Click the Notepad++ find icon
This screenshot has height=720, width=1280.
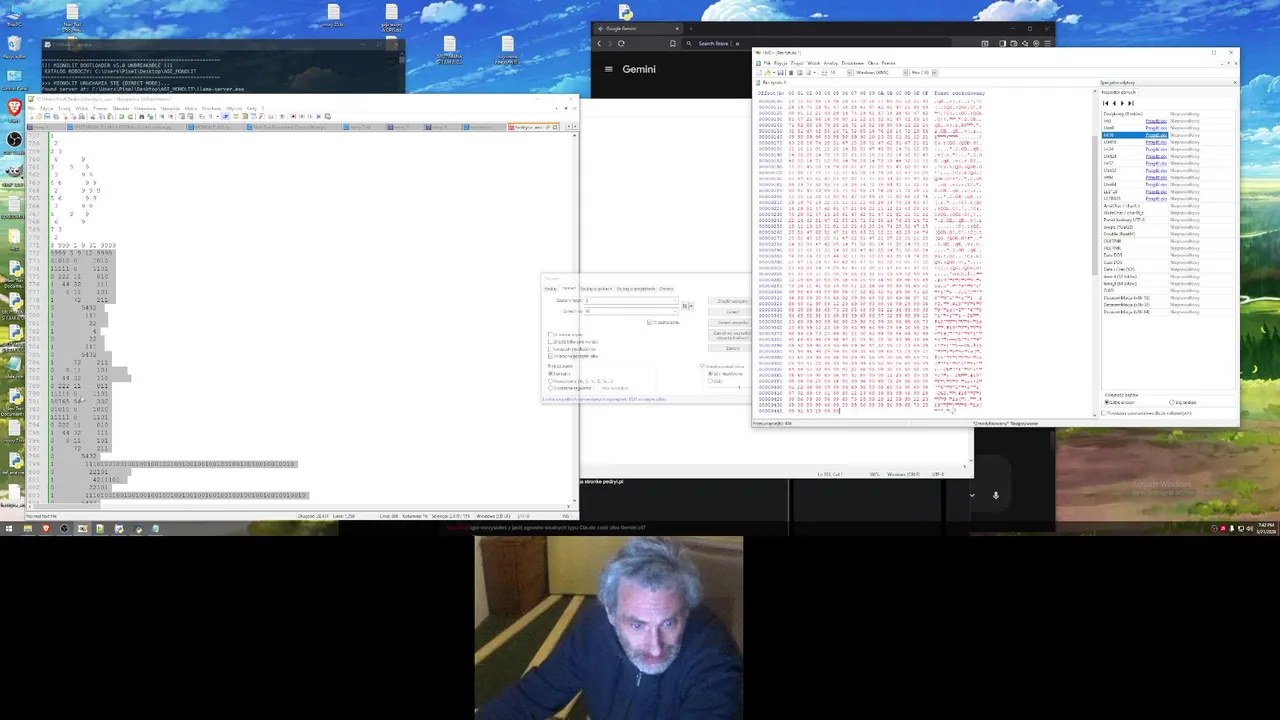[142, 117]
